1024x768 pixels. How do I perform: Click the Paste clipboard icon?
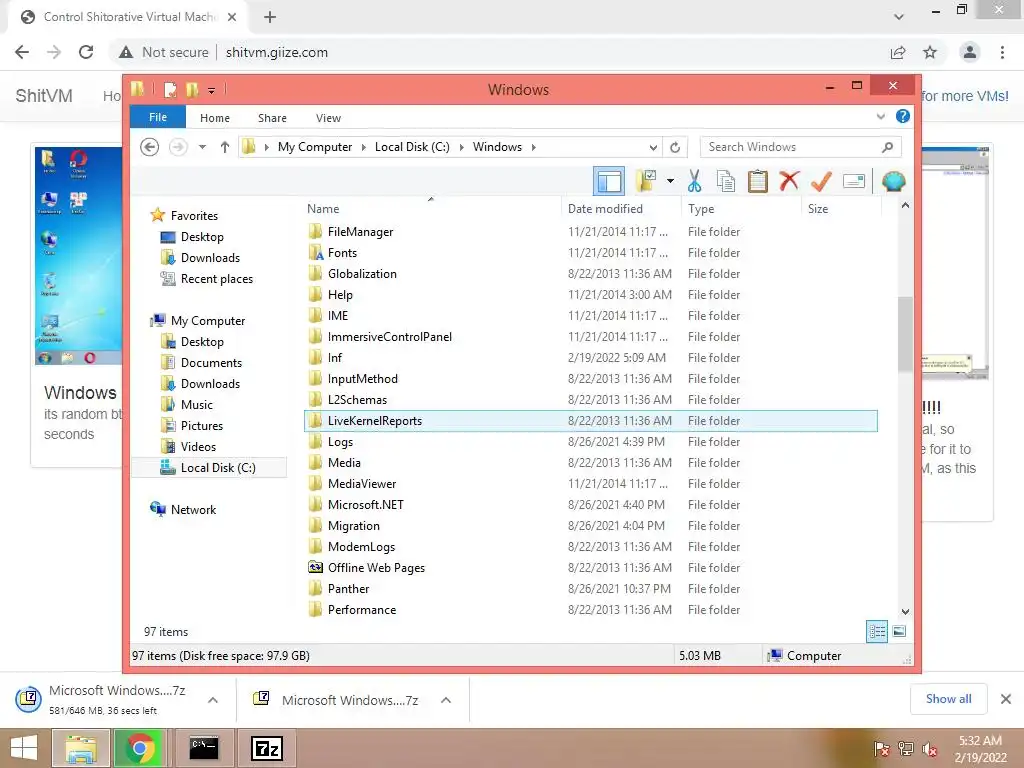758,181
